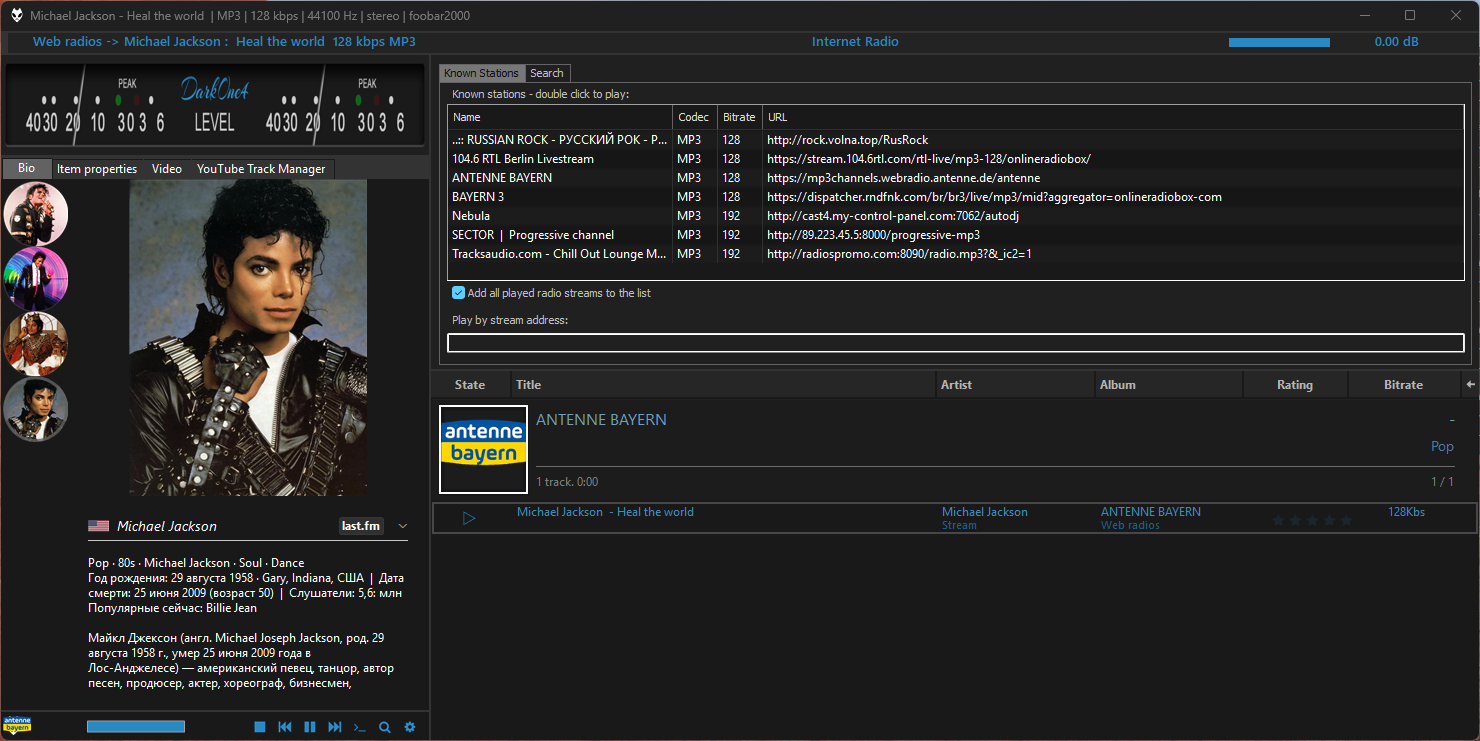This screenshot has height=741, width=1480.
Task: Pause the current stream
Action: (310, 727)
